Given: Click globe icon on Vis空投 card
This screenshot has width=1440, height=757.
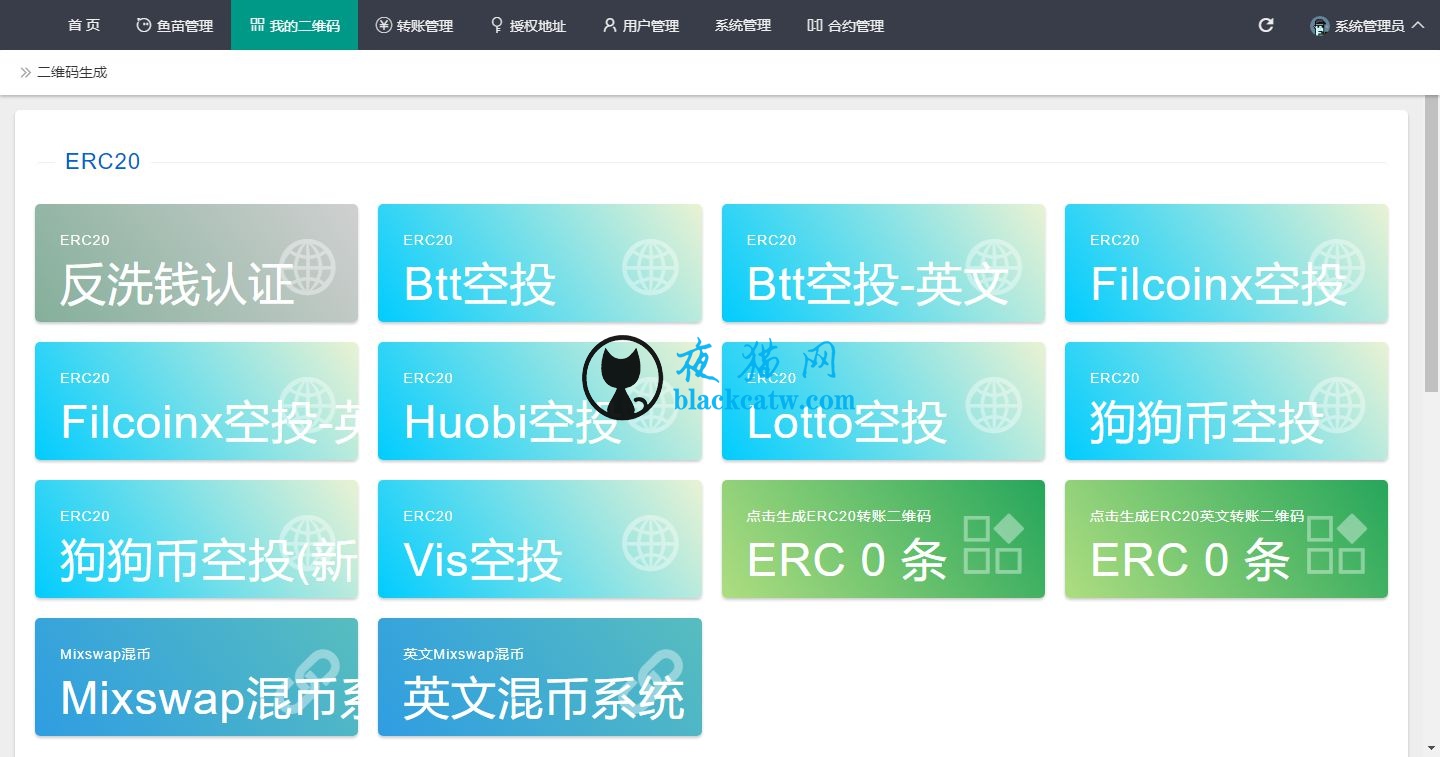Looking at the screenshot, I should [x=650, y=544].
